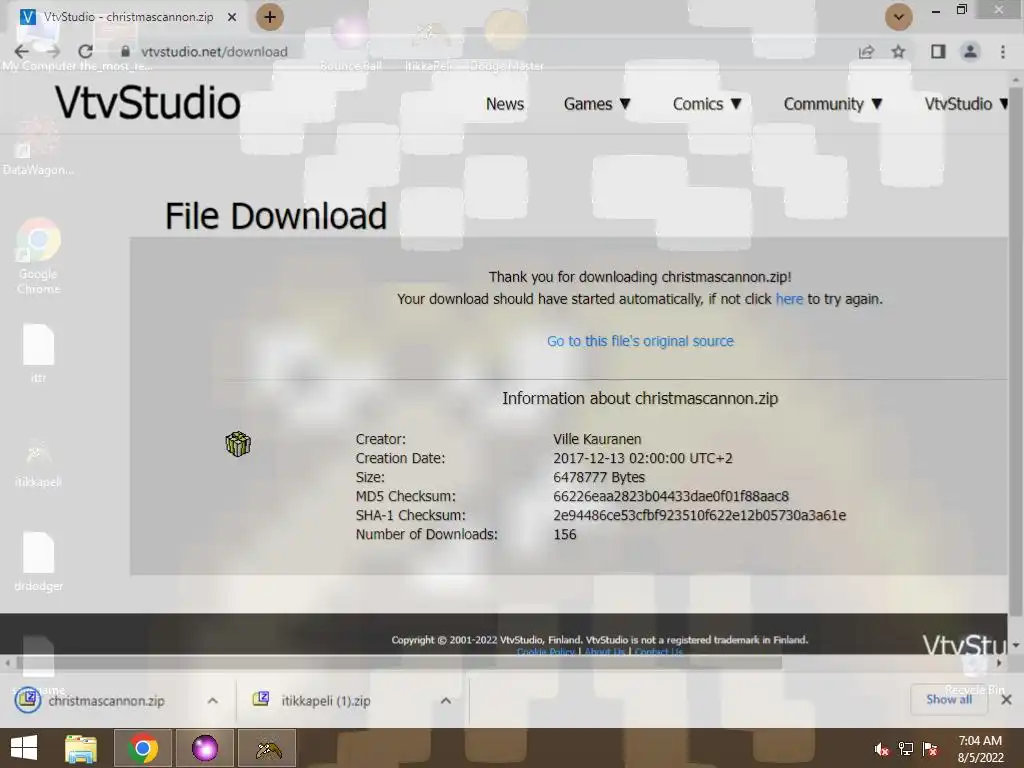Bookmark this page with the star
This screenshot has height=768, width=1024.
[x=899, y=52]
